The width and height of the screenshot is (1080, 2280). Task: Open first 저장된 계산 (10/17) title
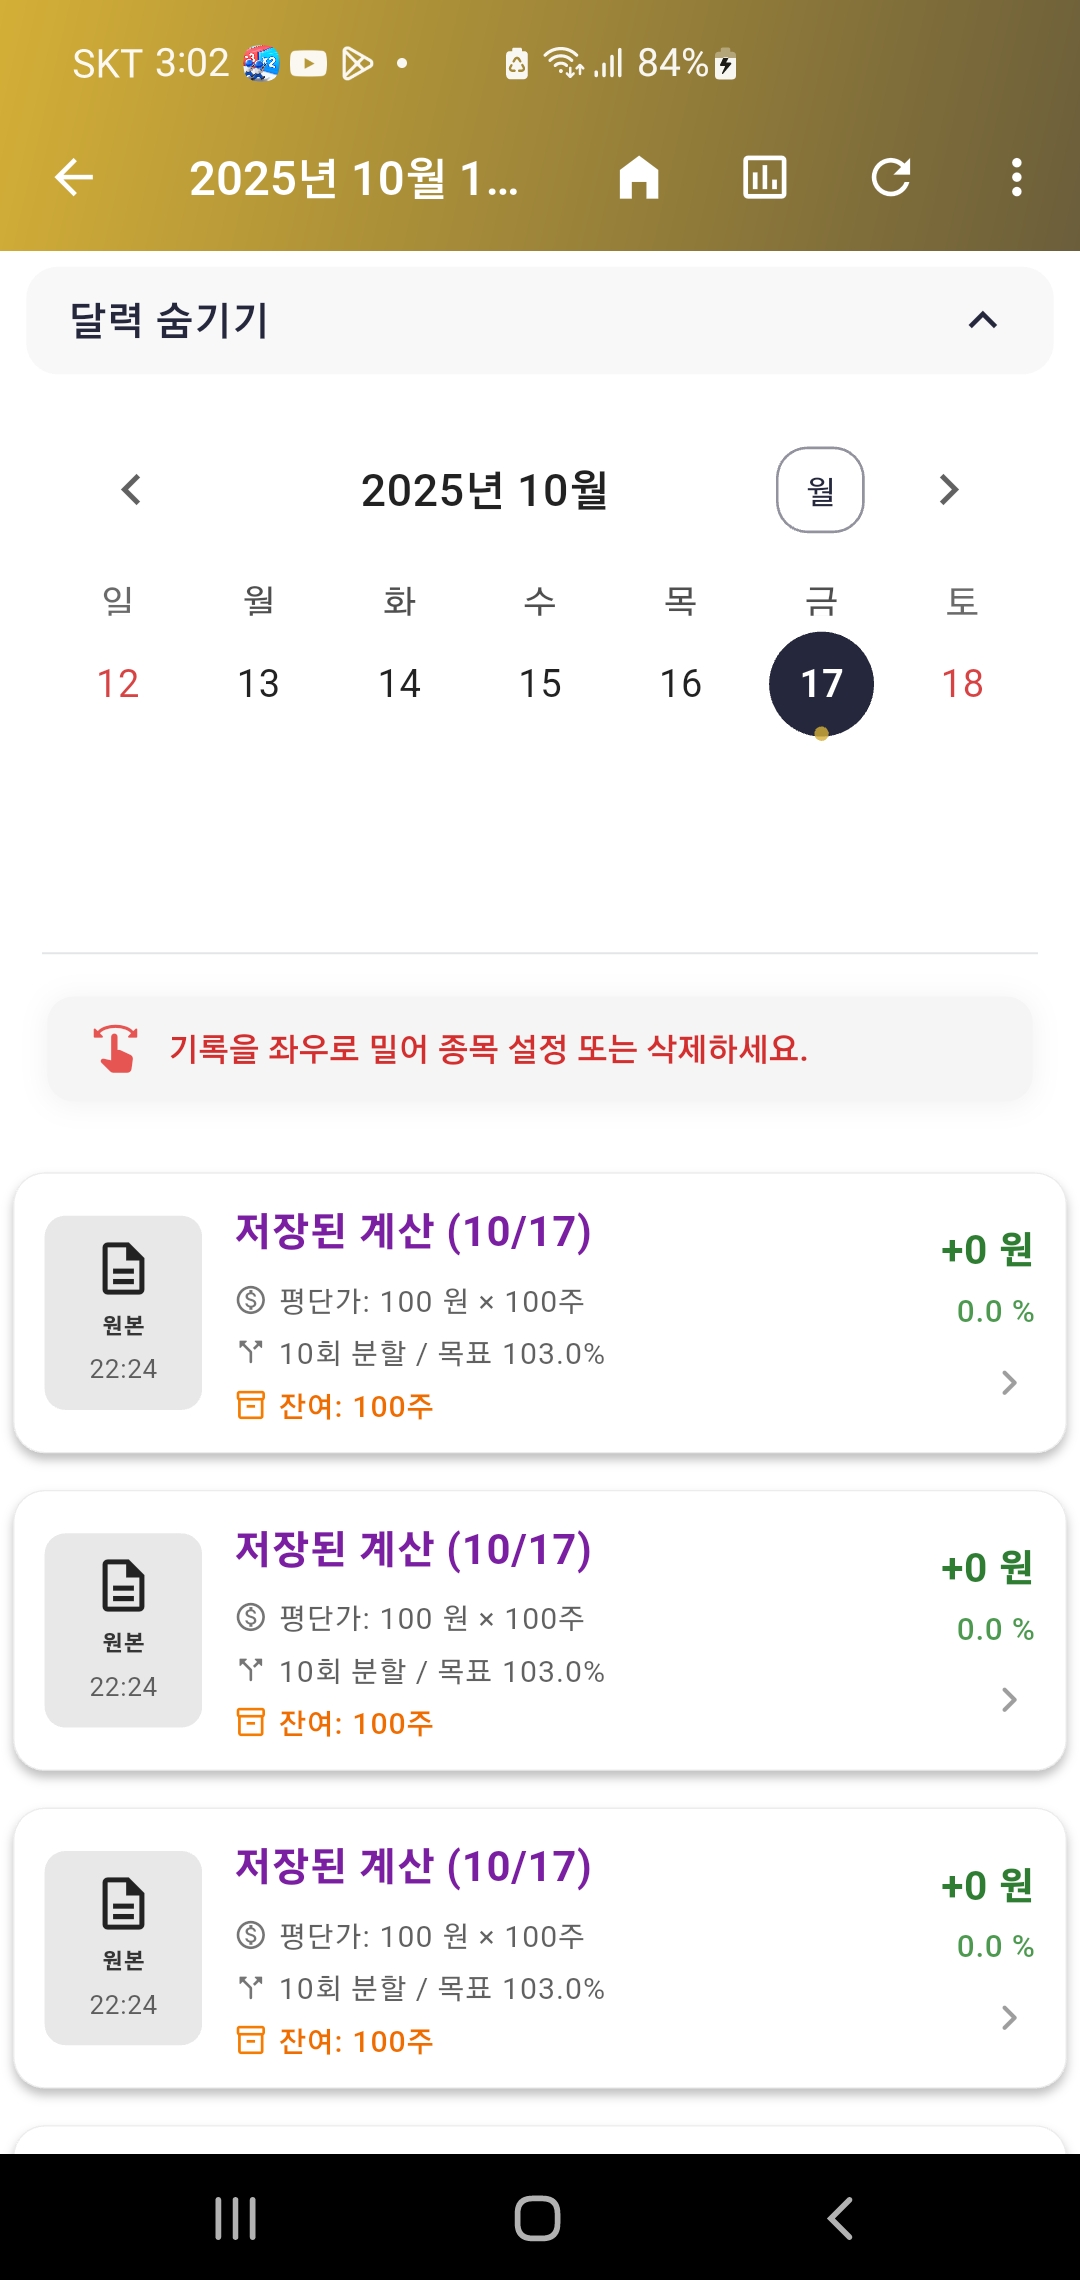click(x=413, y=1232)
